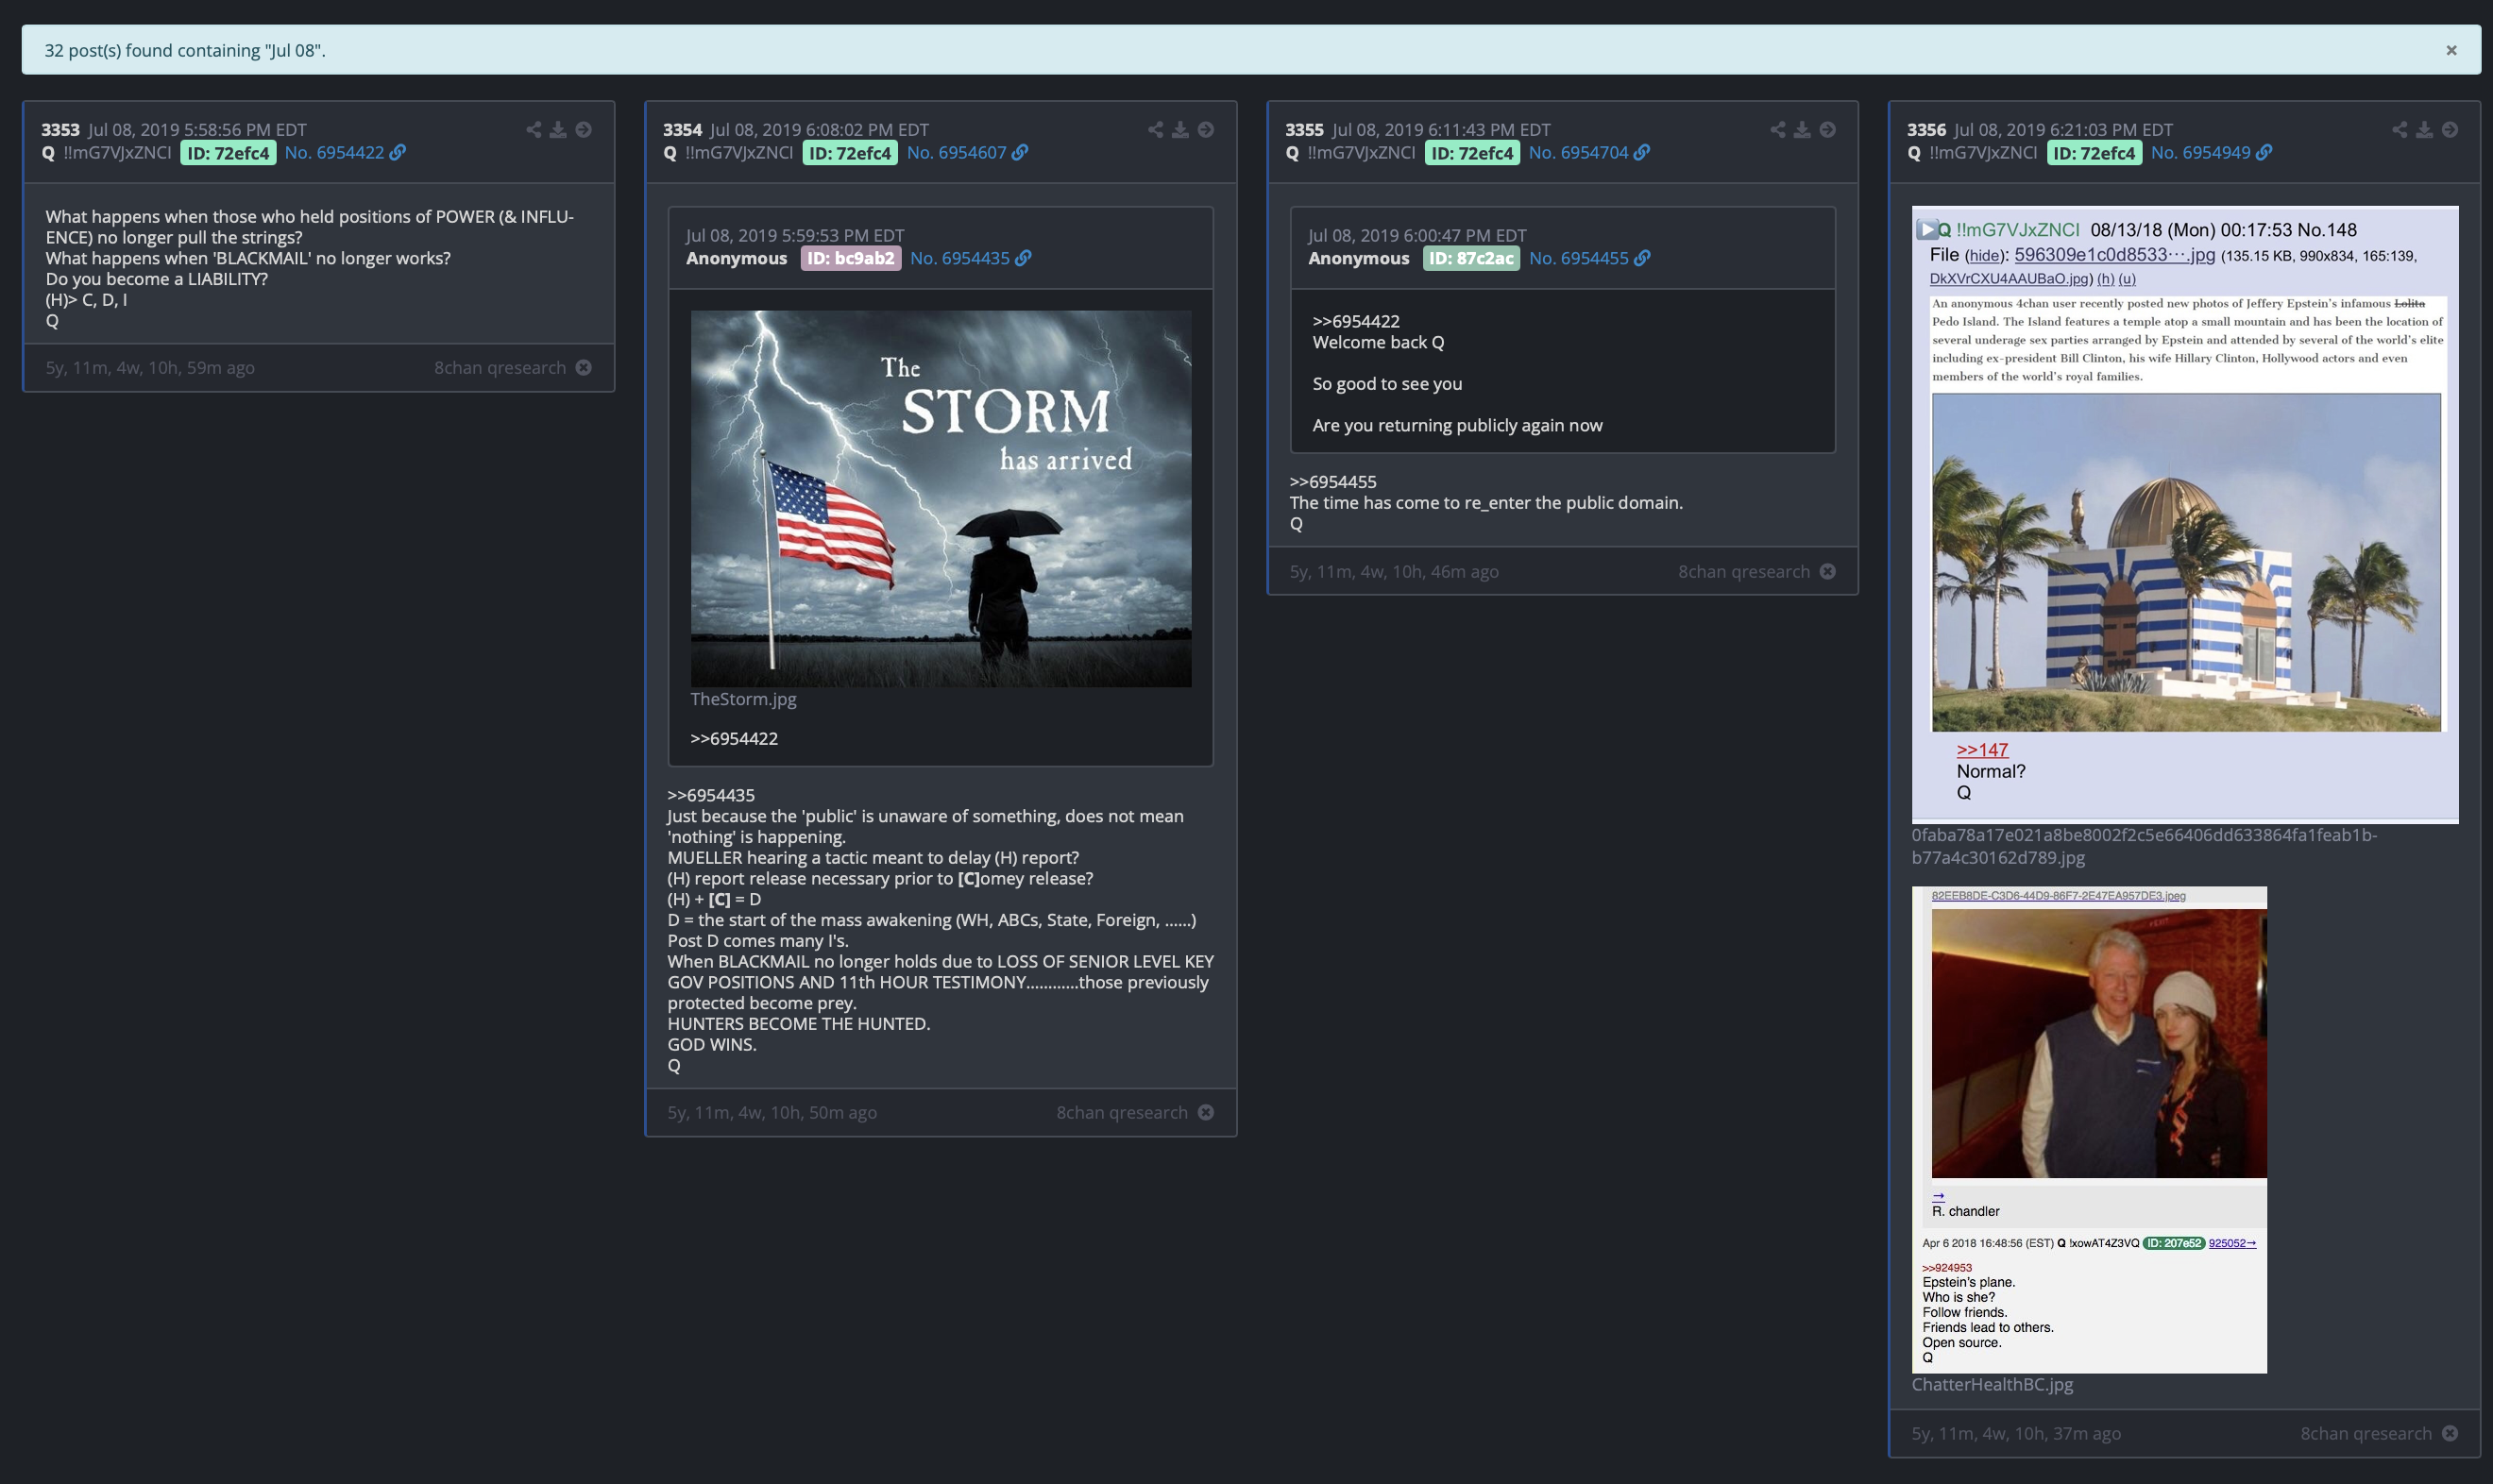Click "5y, 11m, 4w, 10h, 50m ago" timestamp
The width and height of the screenshot is (2493, 1484).
pyautogui.click(x=772, y=1112)
